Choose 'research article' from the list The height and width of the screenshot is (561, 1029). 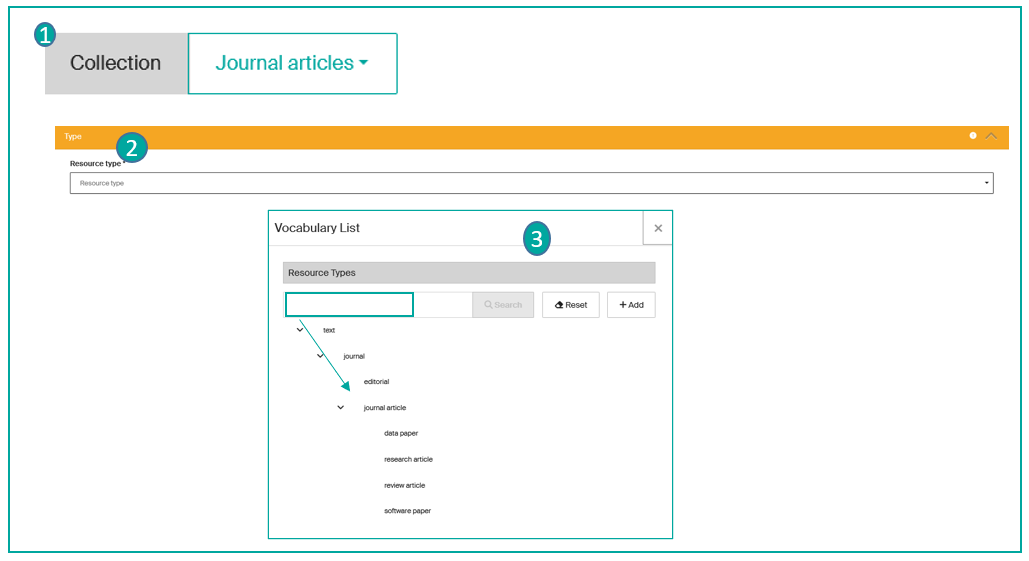[x=408, y=460]
